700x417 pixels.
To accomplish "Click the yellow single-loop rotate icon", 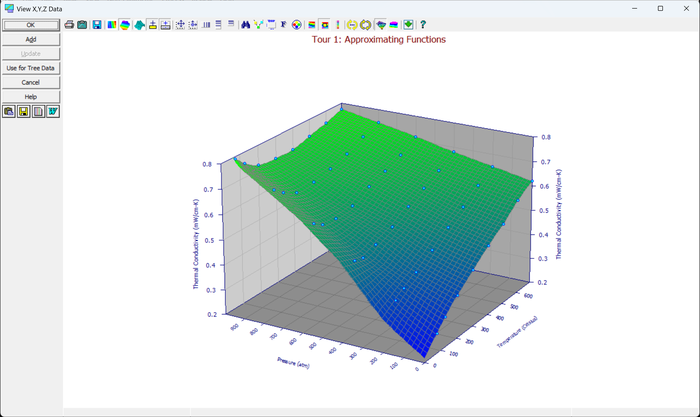I will pos(352,25).
